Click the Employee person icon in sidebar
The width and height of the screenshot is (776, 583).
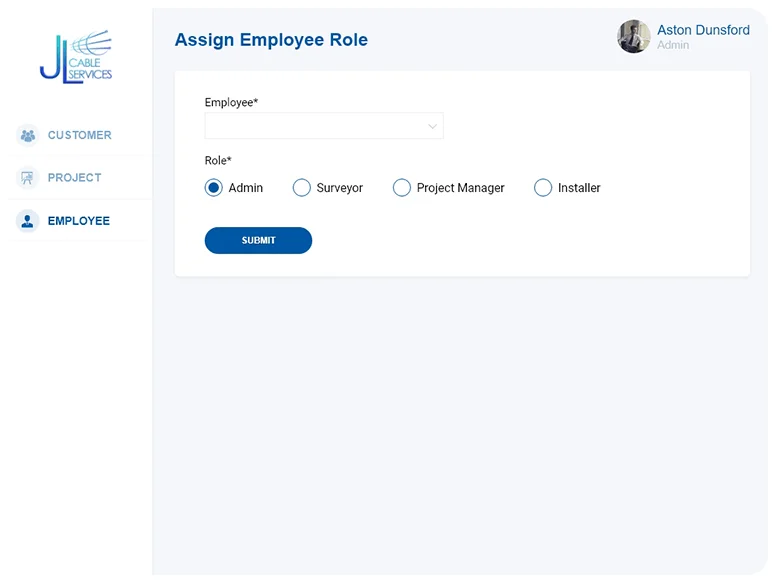tap(28, 221)
